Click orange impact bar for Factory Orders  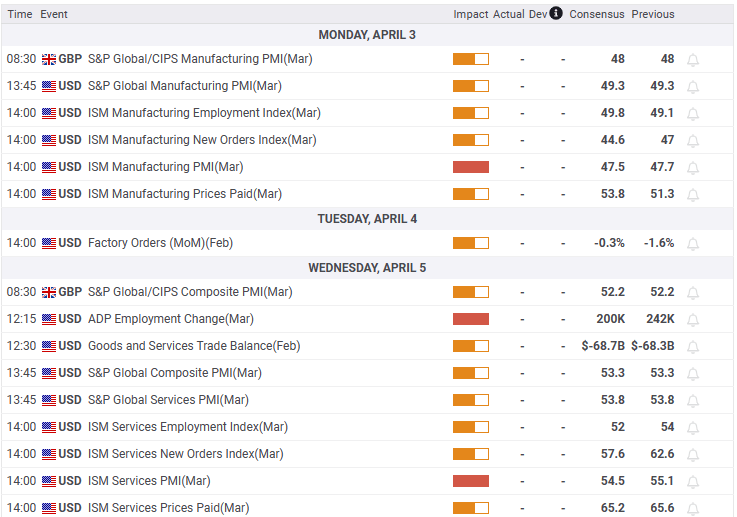pyautogui.click(x=470, y=243)
